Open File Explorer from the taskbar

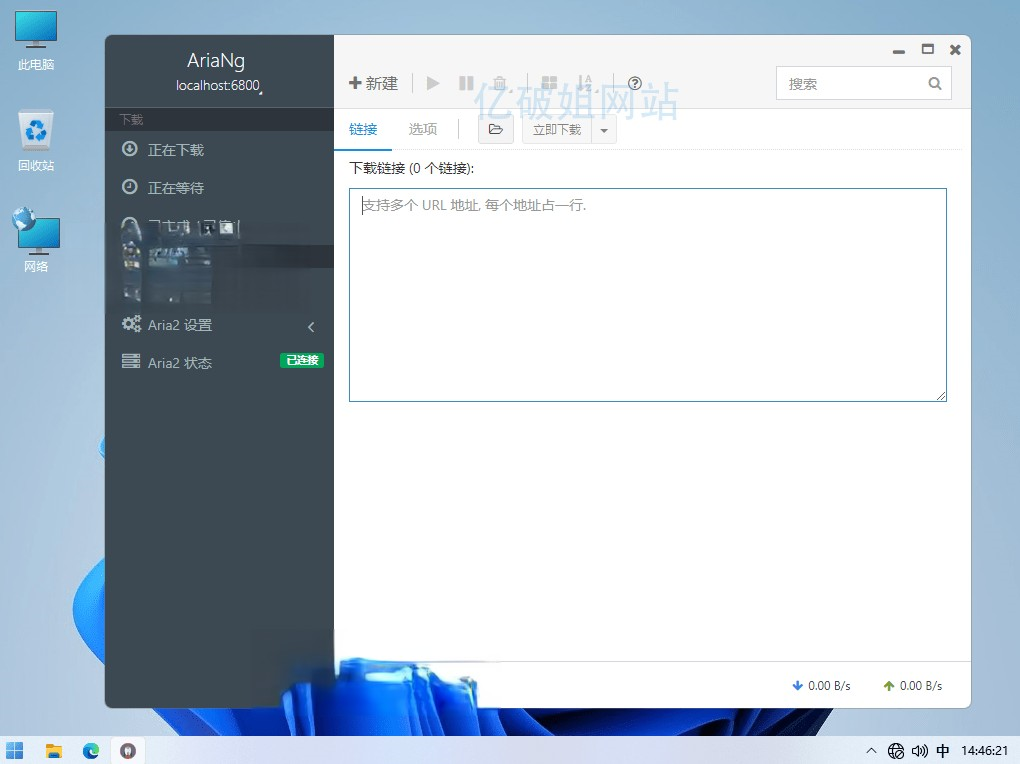pyautogui.click(x=53, y=750)
